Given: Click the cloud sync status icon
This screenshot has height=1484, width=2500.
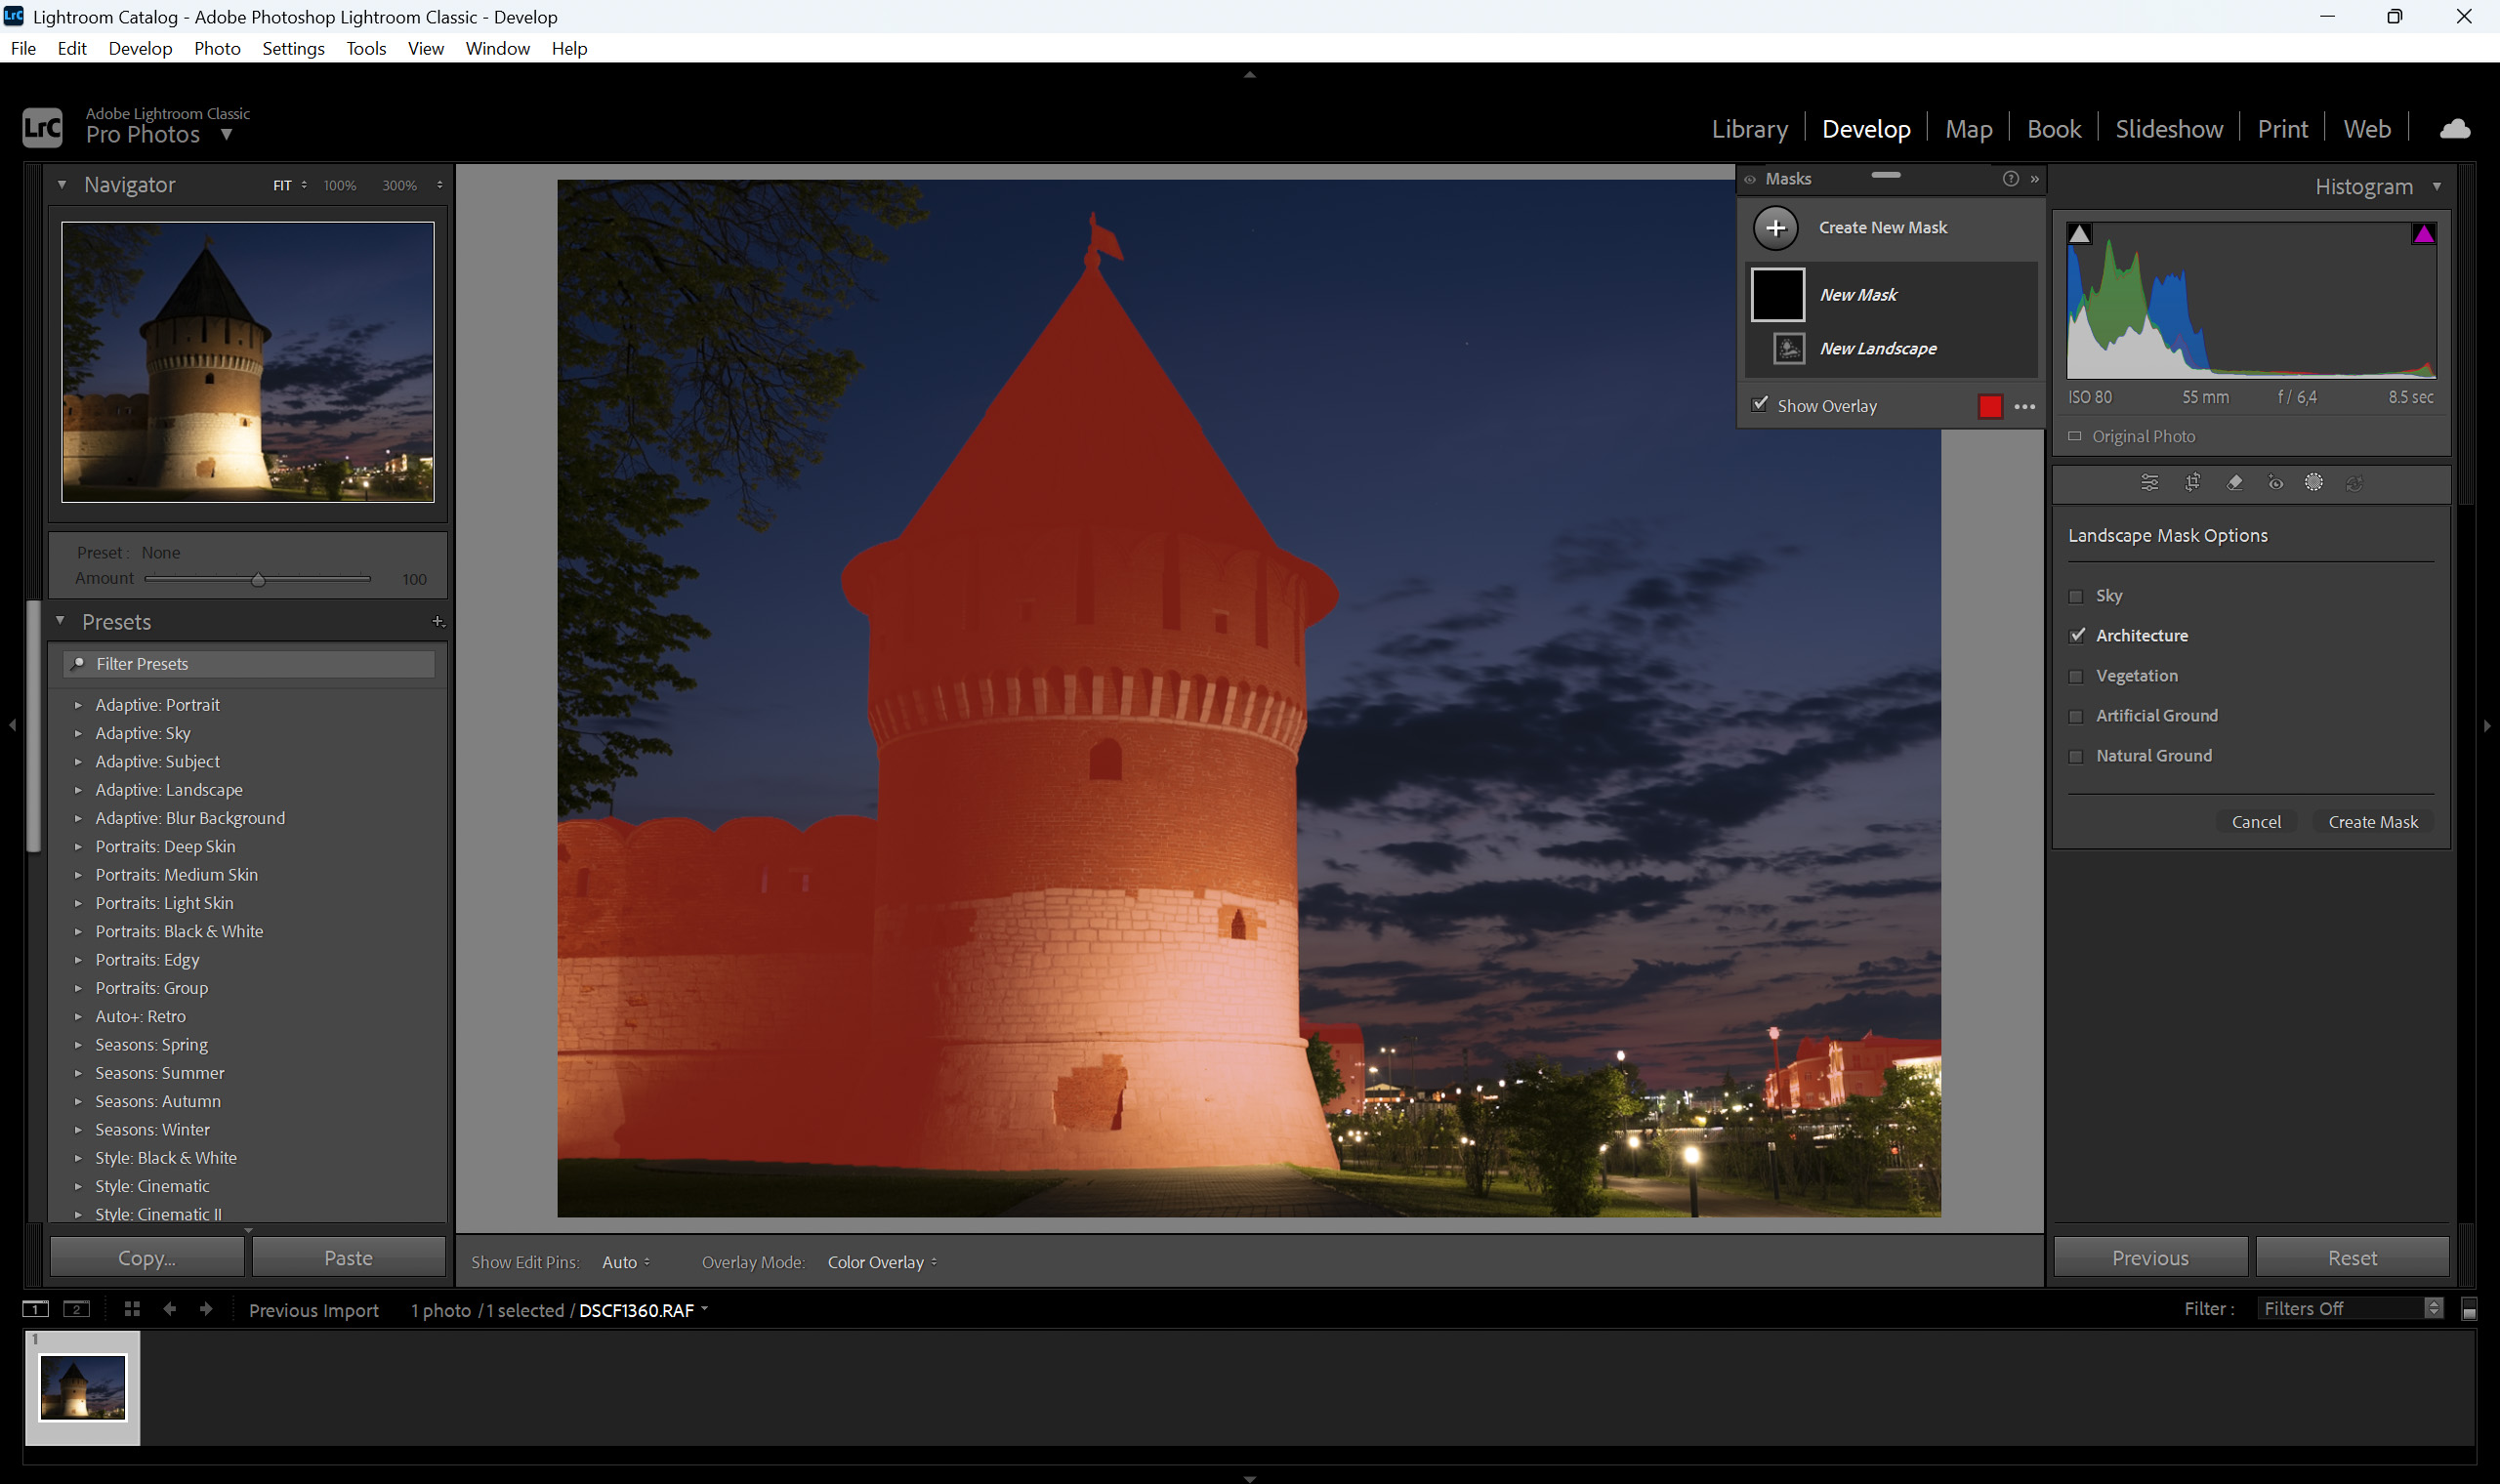Looking at the screenshot, I should 2455,129.
